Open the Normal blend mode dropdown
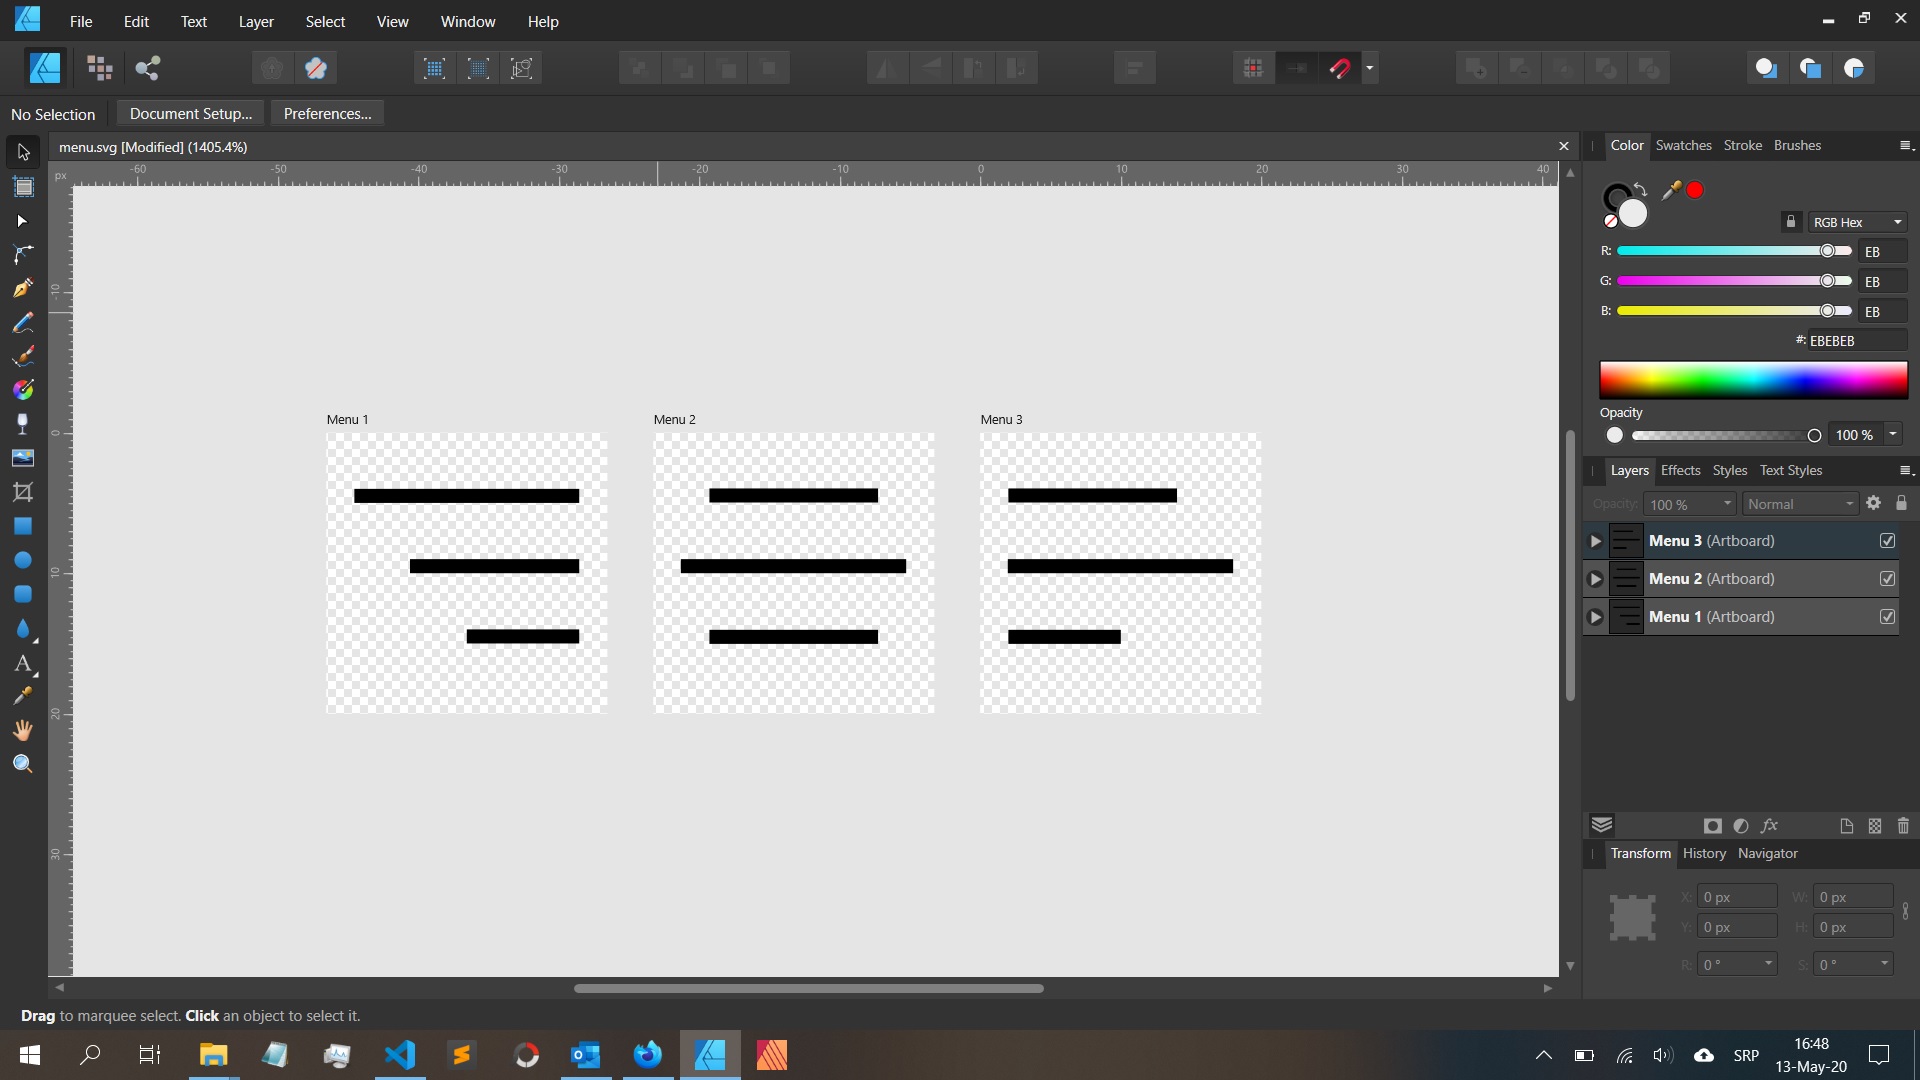1920x1080 pixels. 1800,504
